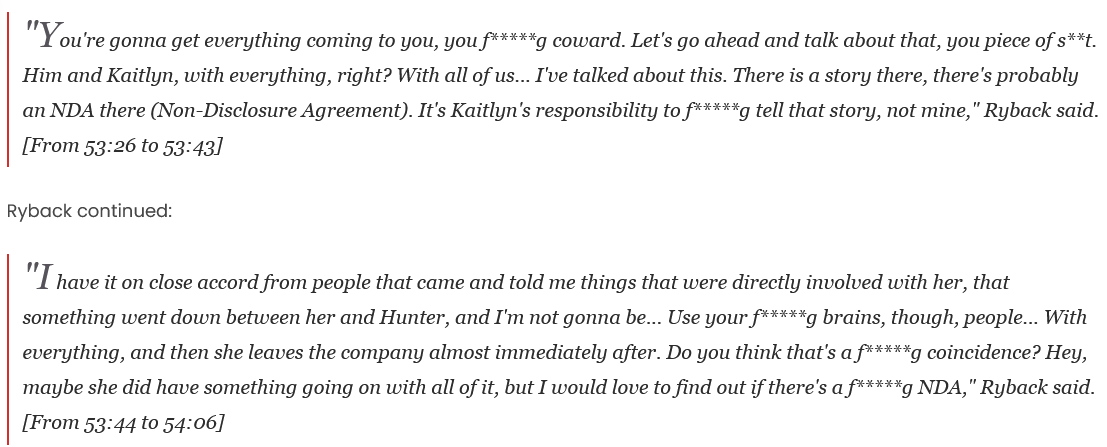Screen dimensions: 1107x447
Task: Click the '[From 53:44 to 54:06]' timestamp
Action: pos(123,422)
